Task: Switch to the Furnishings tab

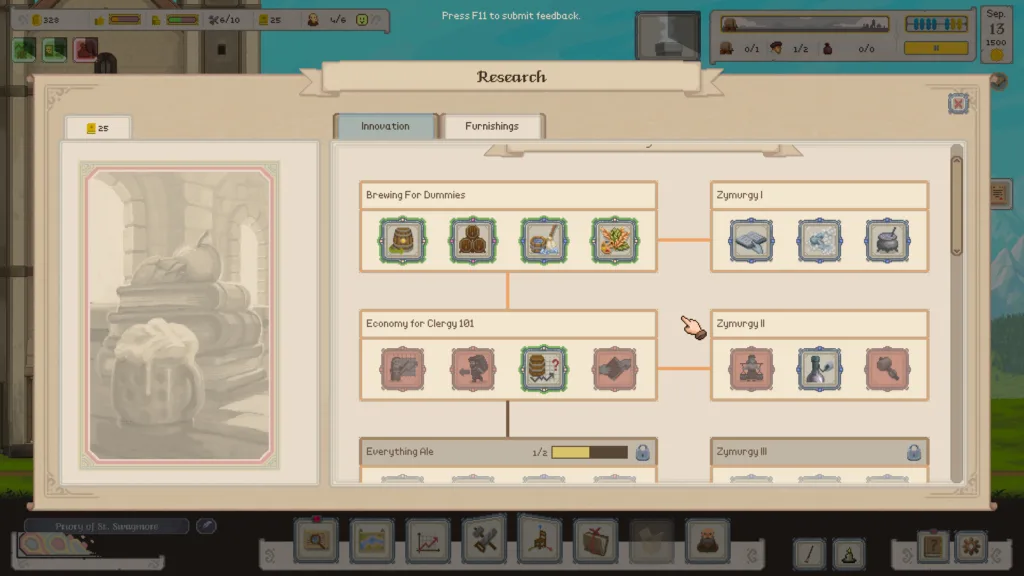Action: coord(492,126)
